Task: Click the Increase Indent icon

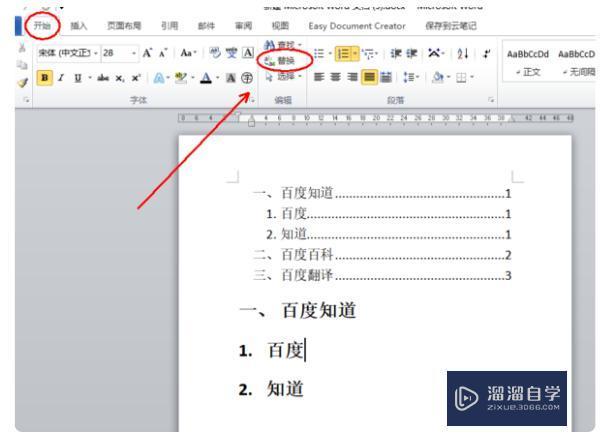Action: (x=412, y=53)
